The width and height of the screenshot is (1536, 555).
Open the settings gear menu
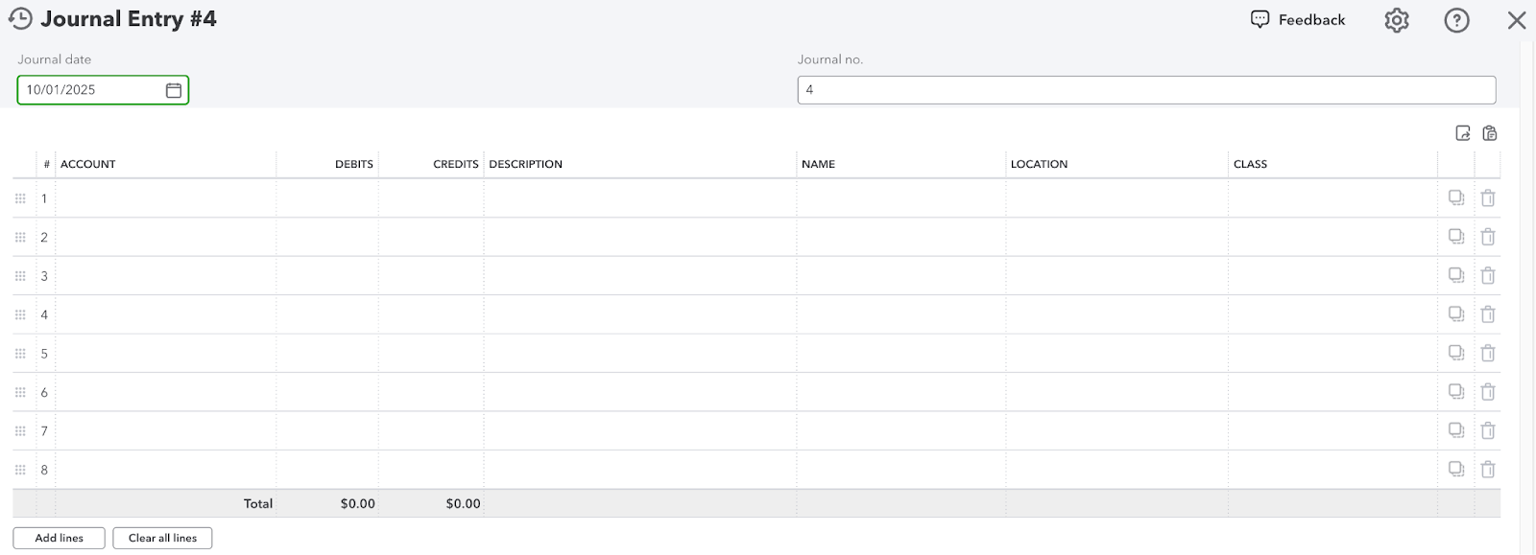click(x=1396, y=20)
